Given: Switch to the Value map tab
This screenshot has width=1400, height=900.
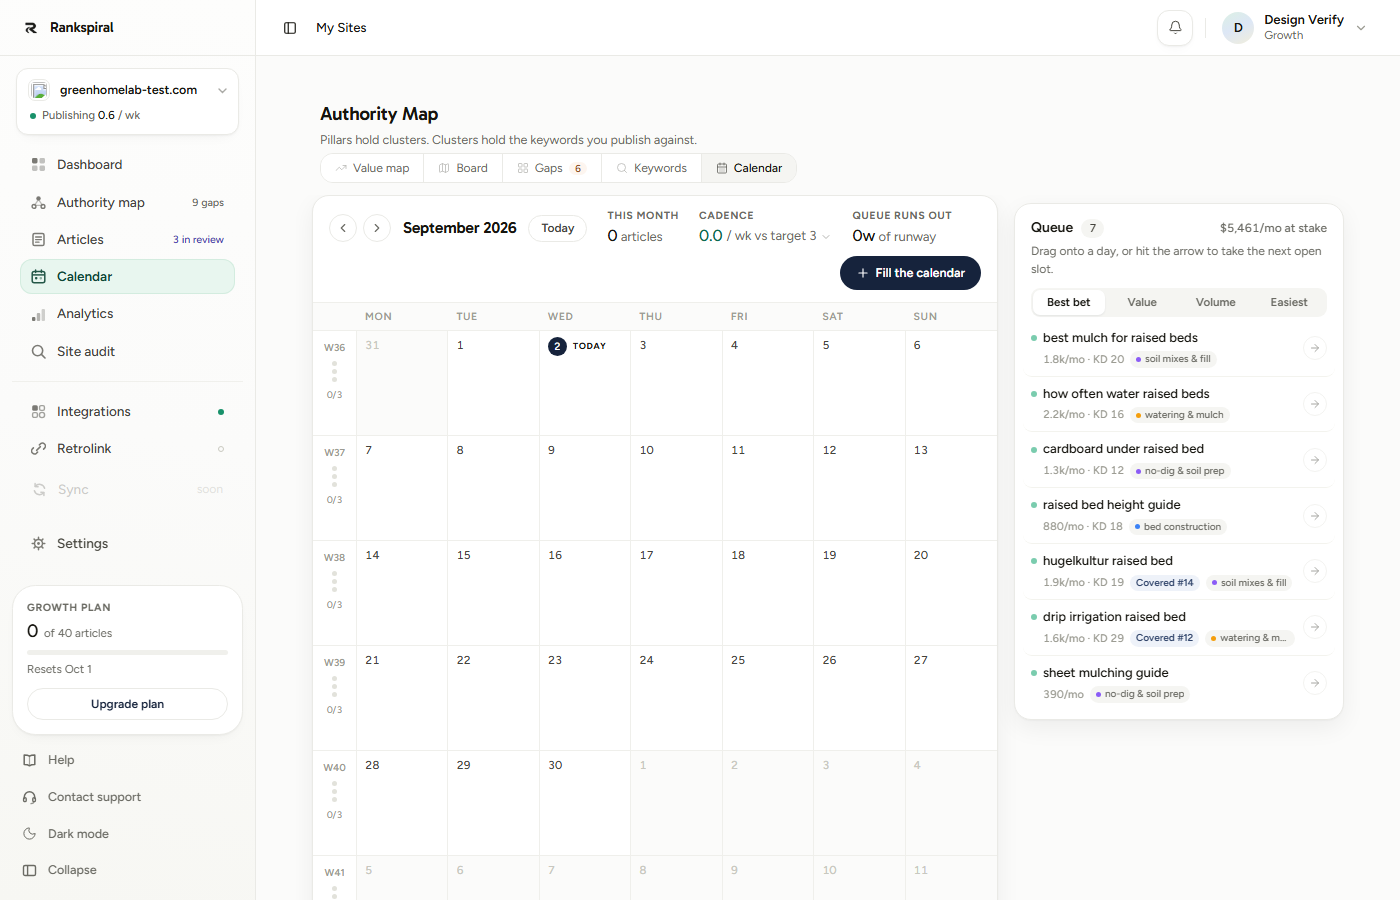Looking at the screenshot, I should tap(372, 168).
